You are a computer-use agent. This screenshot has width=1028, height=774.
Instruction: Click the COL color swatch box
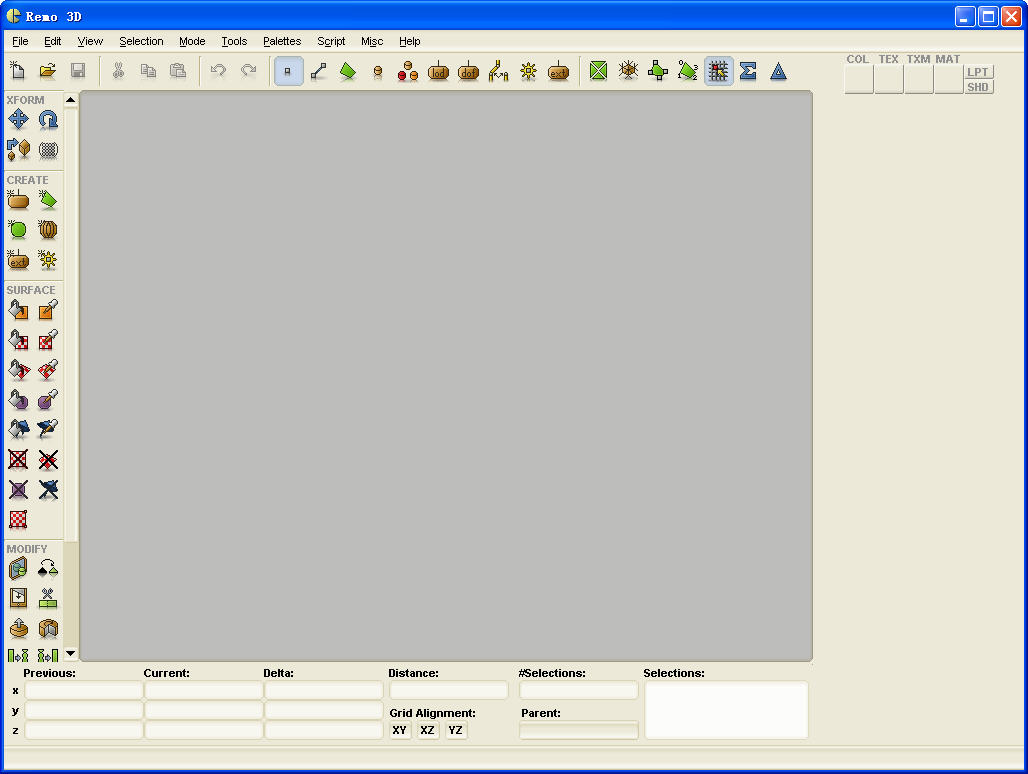(x=859, y=80)
